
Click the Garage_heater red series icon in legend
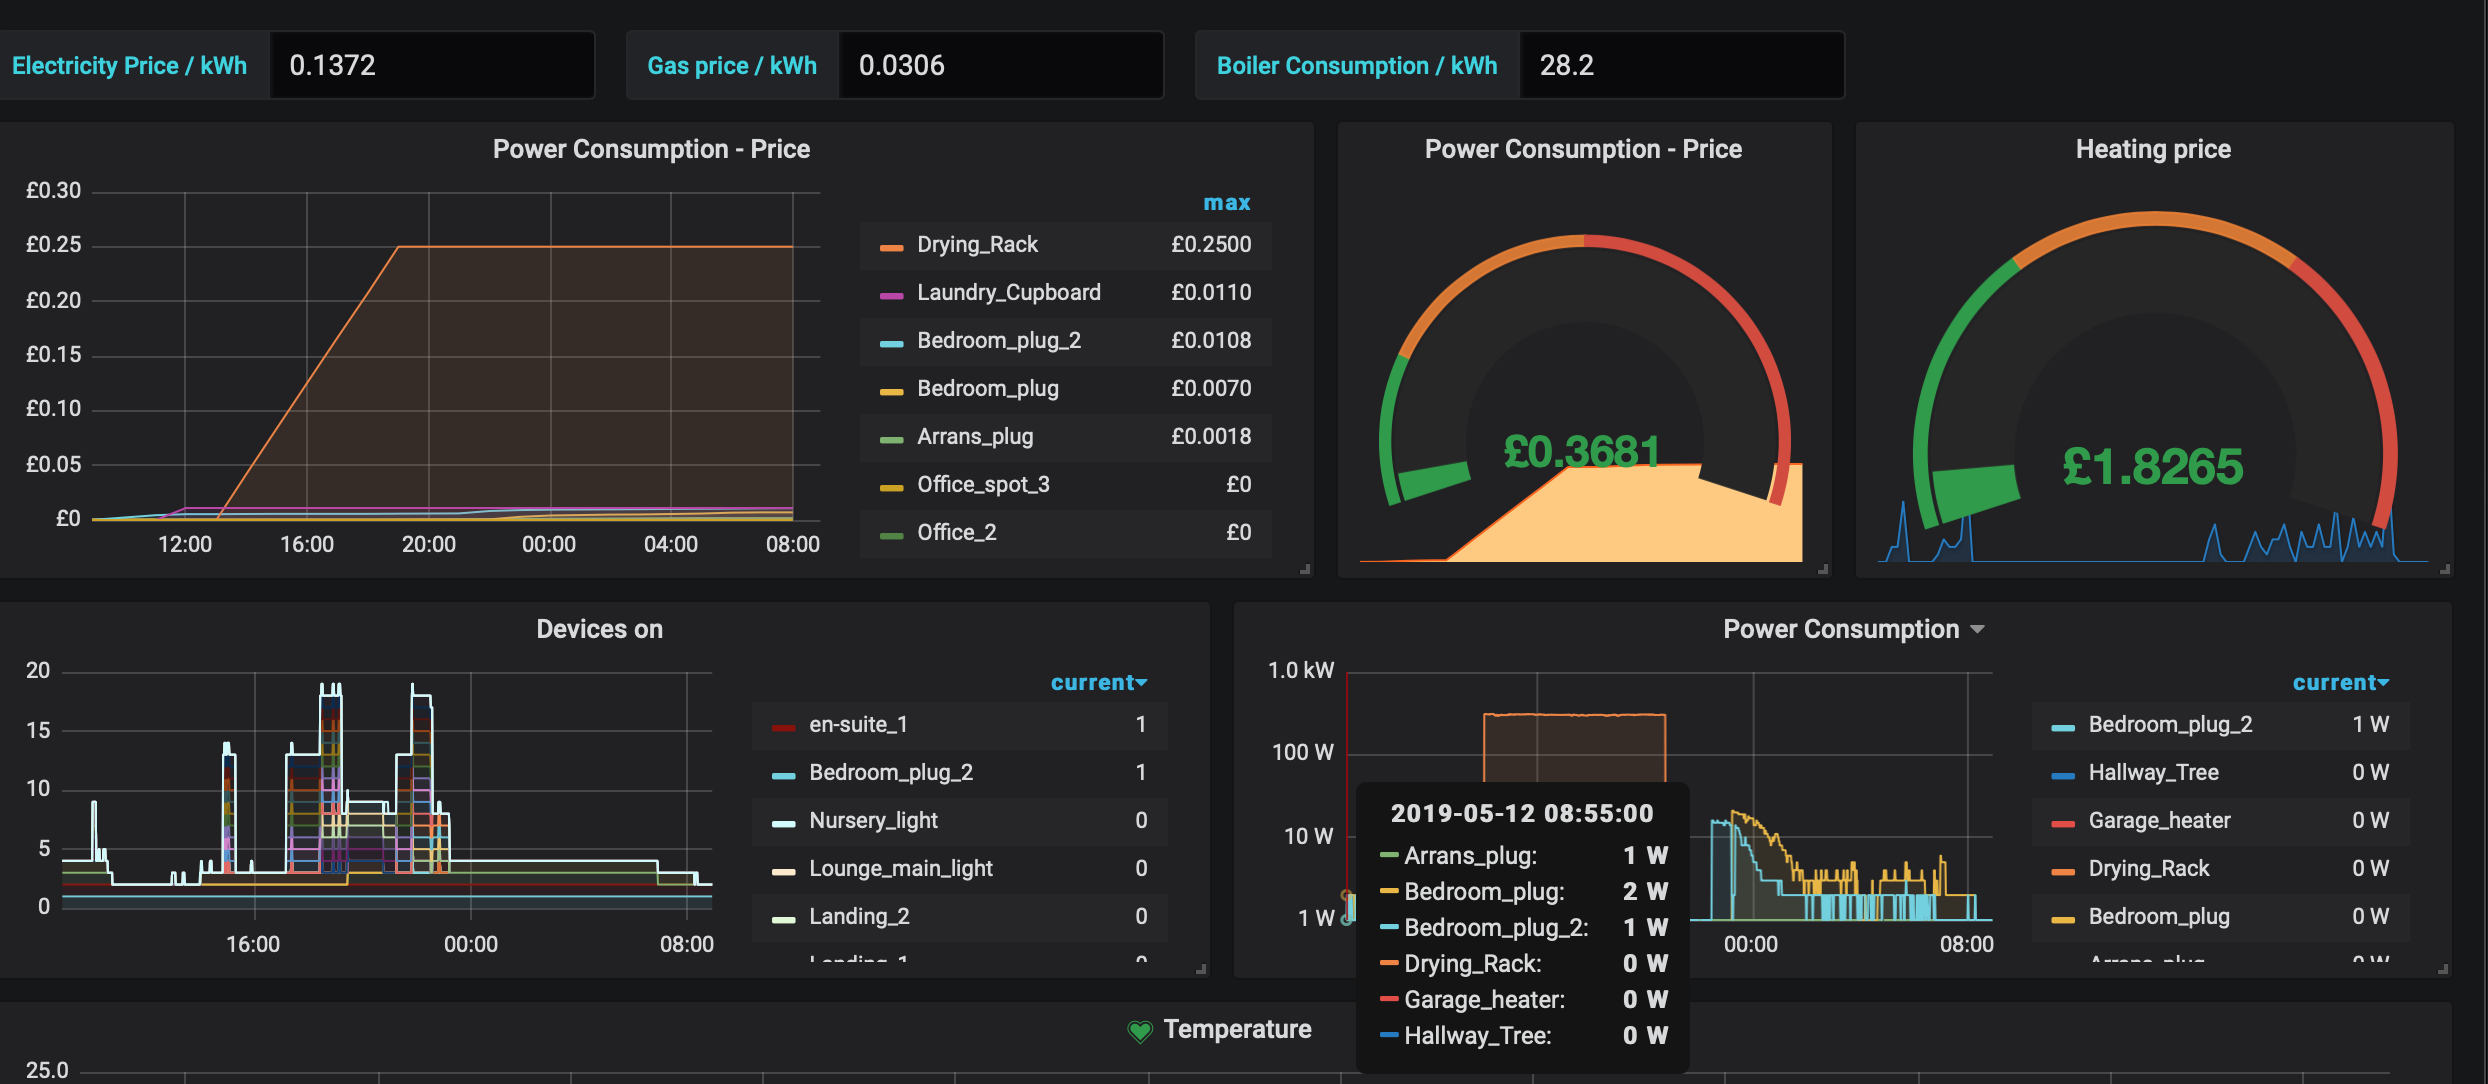[x=2063, y=823]
